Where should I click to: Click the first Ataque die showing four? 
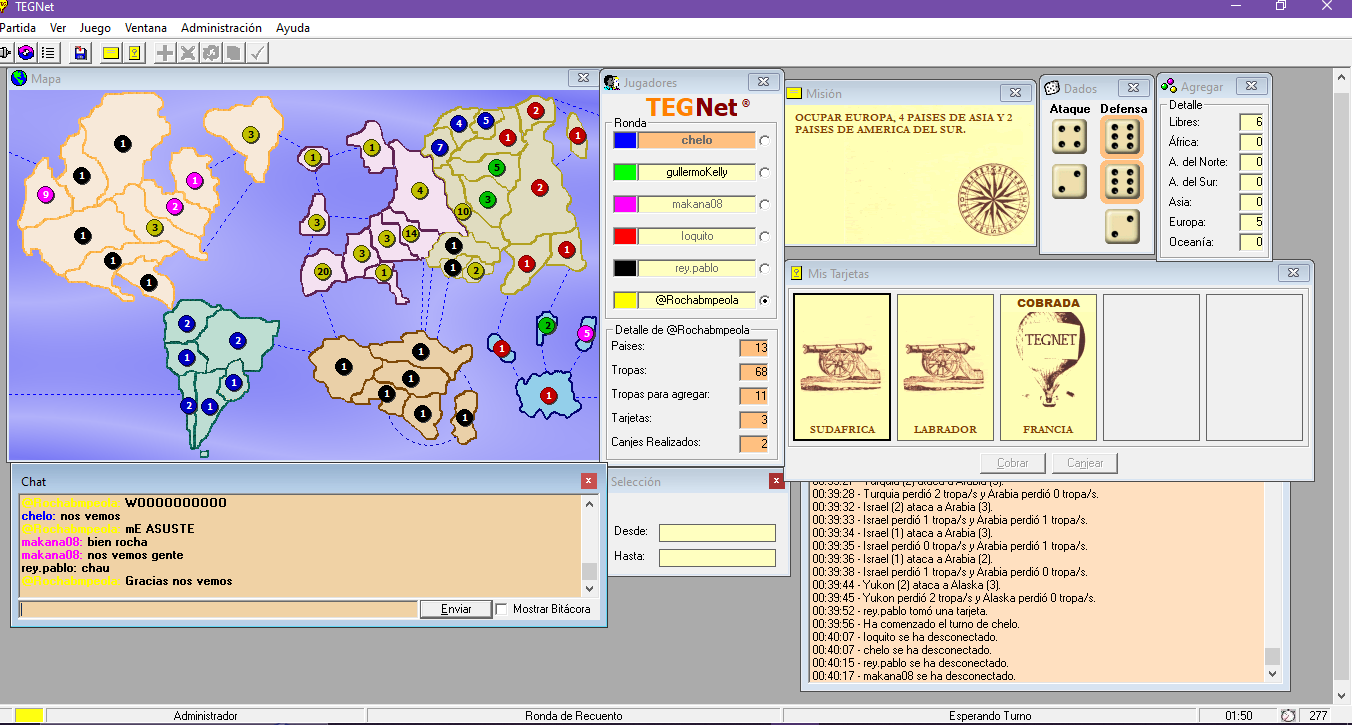pyautogui.click(x=1069, y=136)
